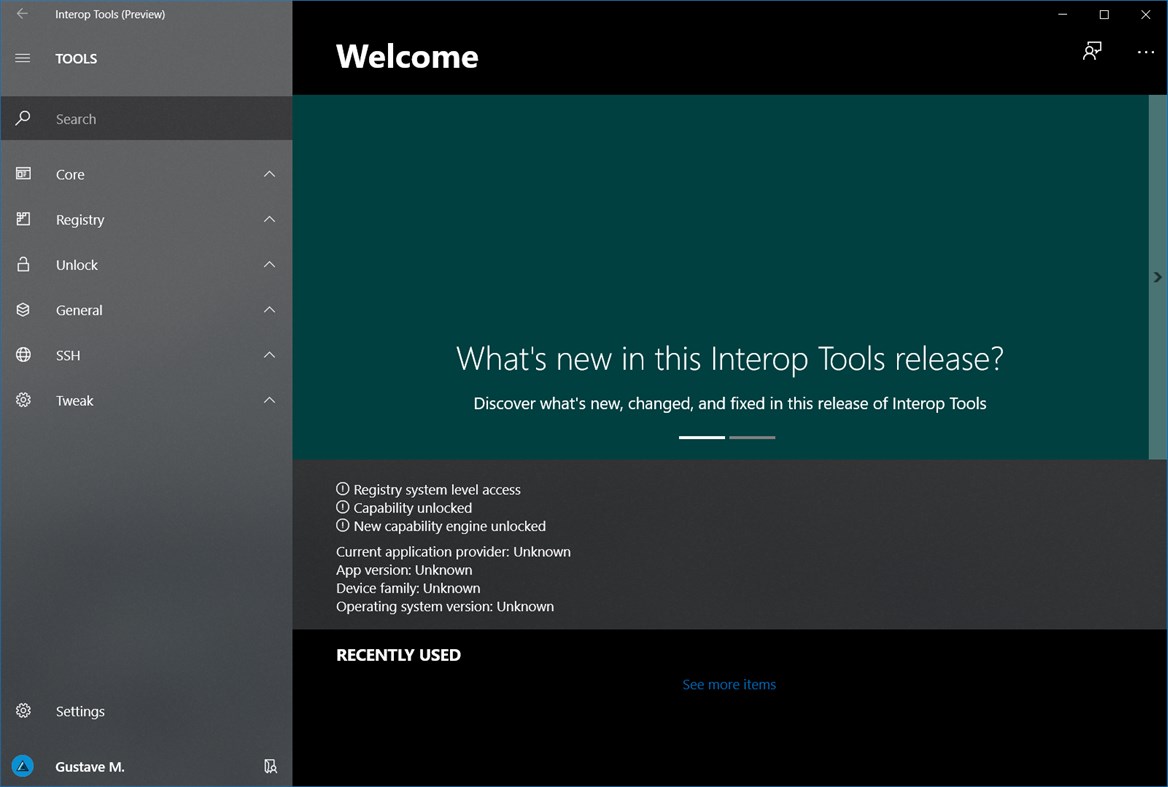Select the Unlock menu item

point(146,265)
